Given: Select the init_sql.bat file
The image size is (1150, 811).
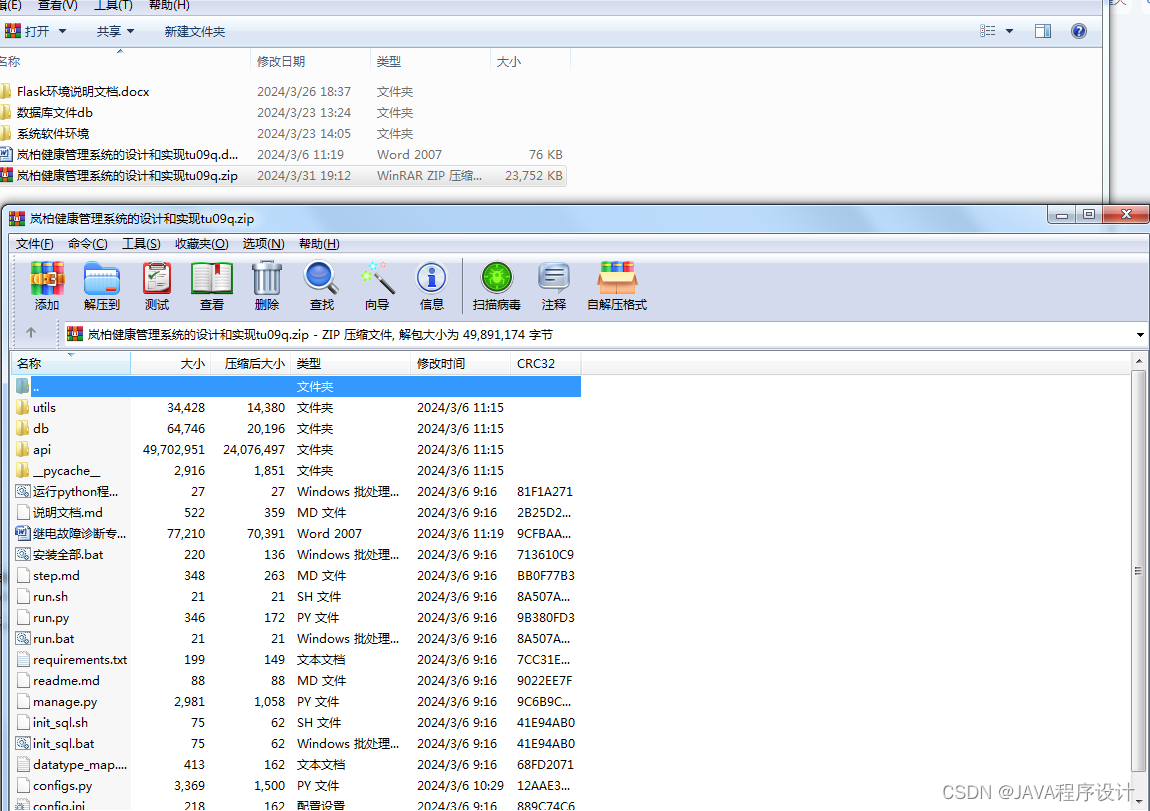Looking at the screenshot, I should [56, 744].
